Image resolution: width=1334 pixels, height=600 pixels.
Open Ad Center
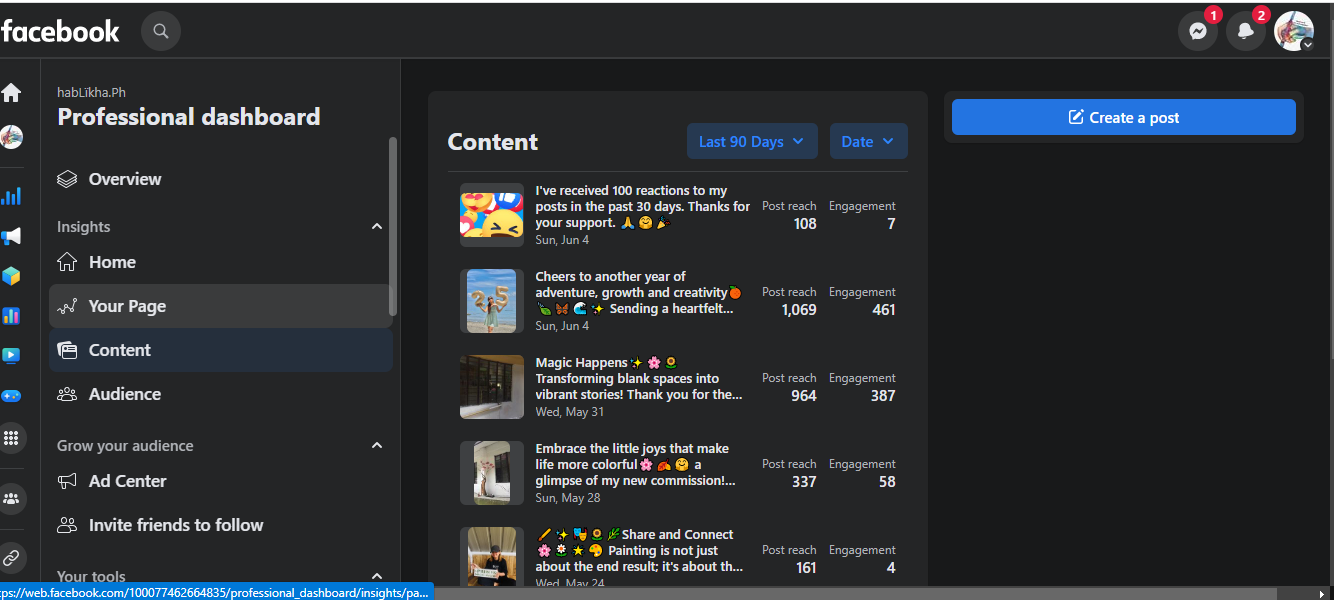(x=220, y=481)
